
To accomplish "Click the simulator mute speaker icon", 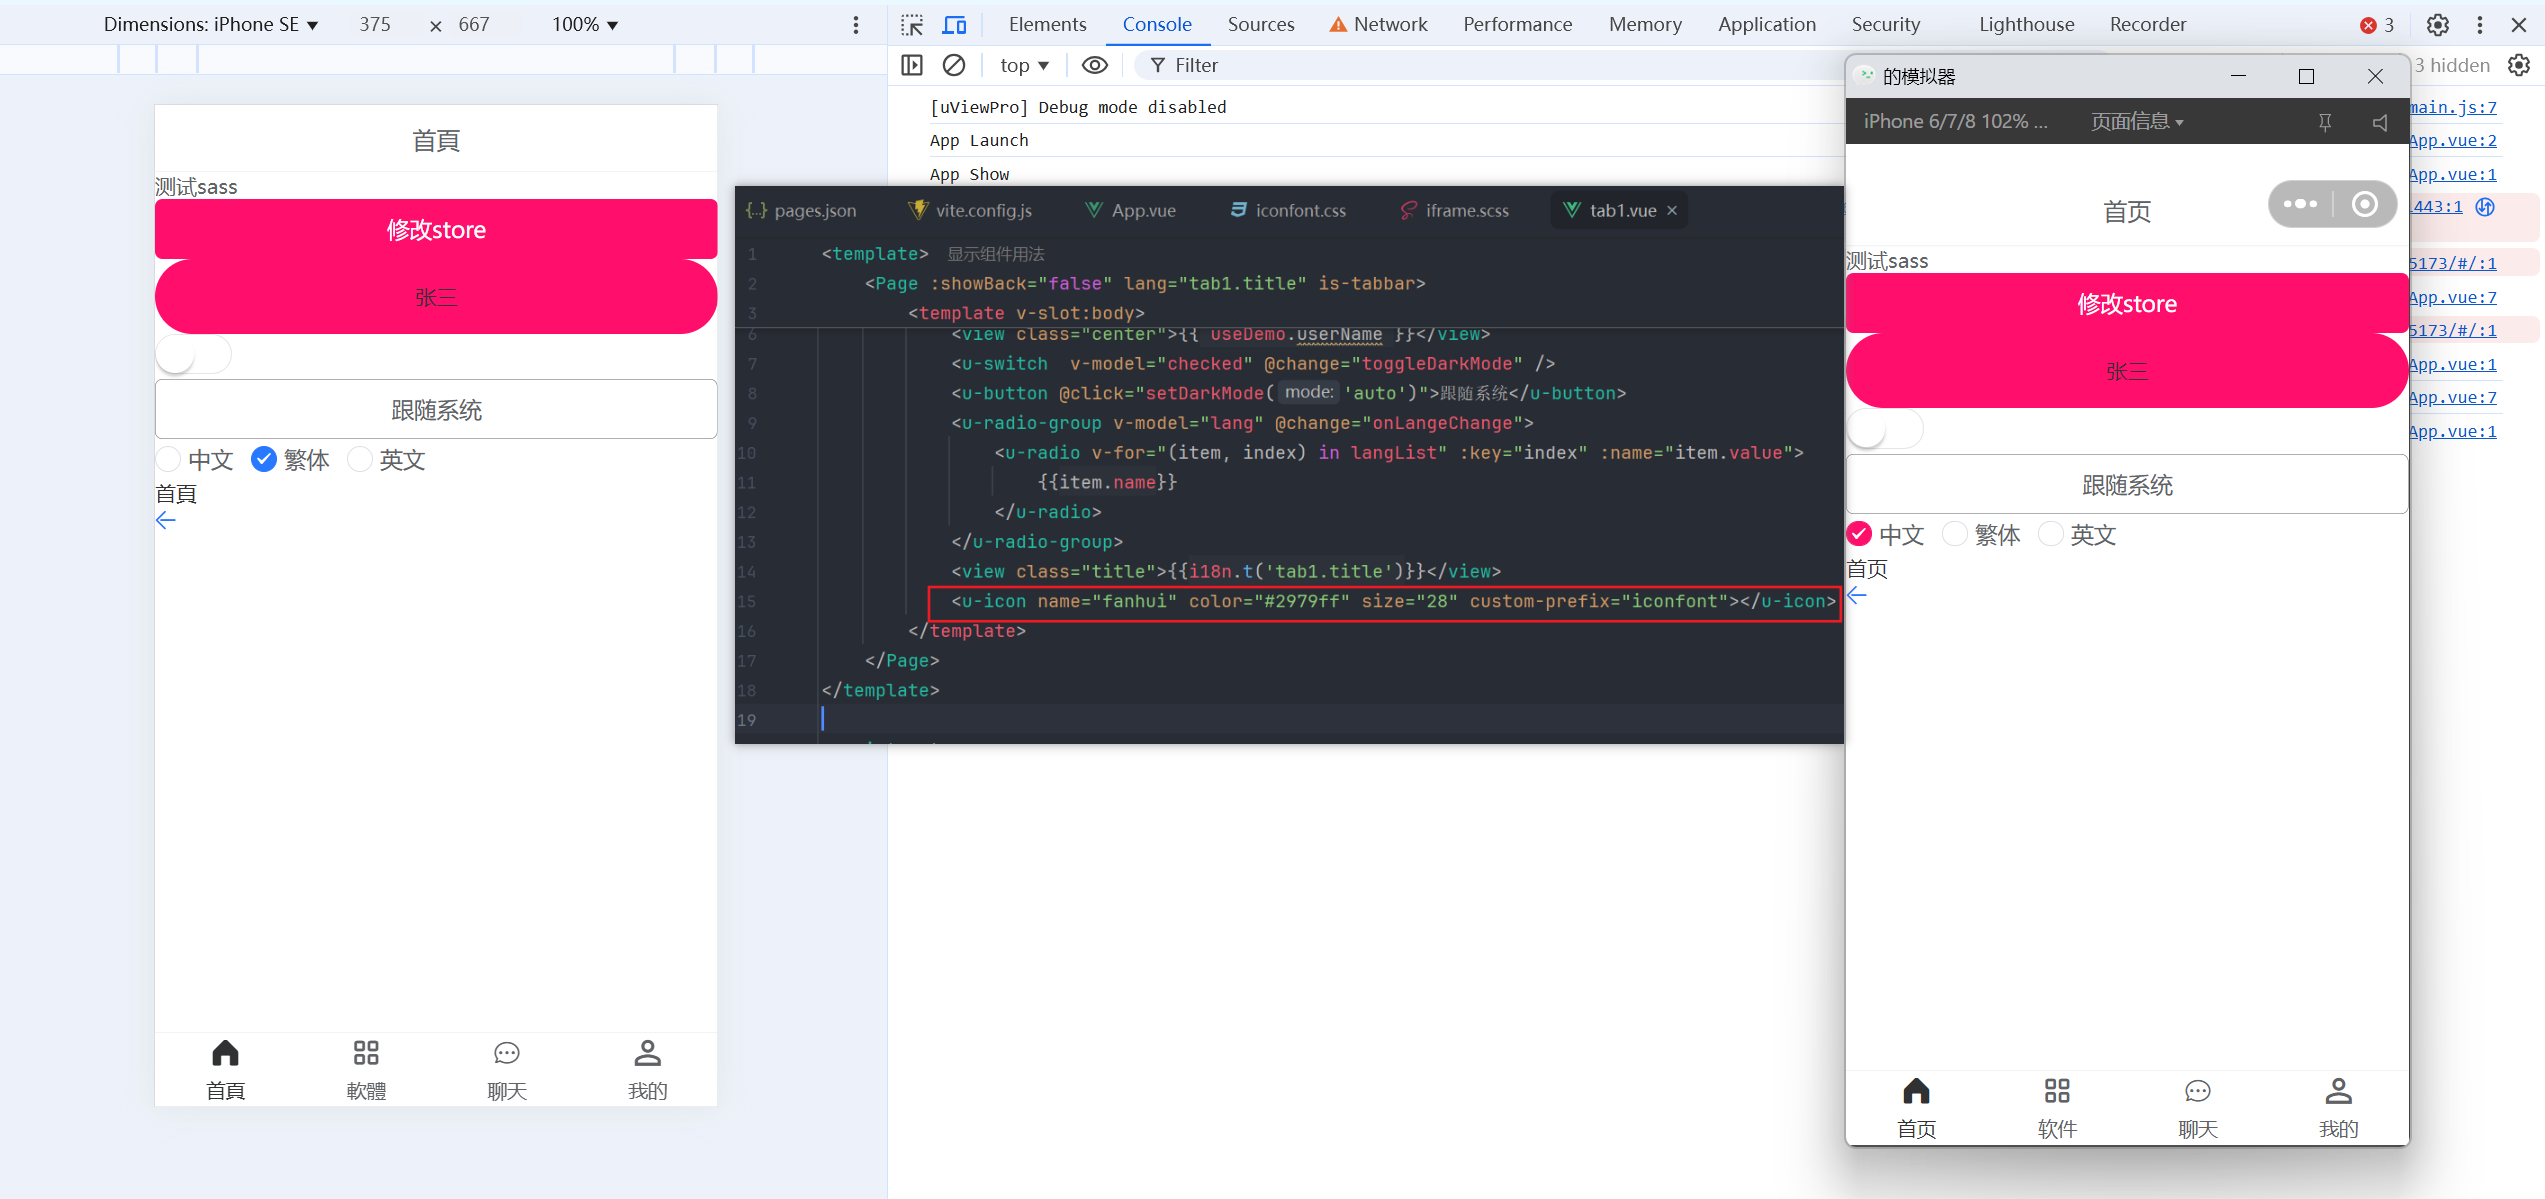I will click(x=2380, y=122).
